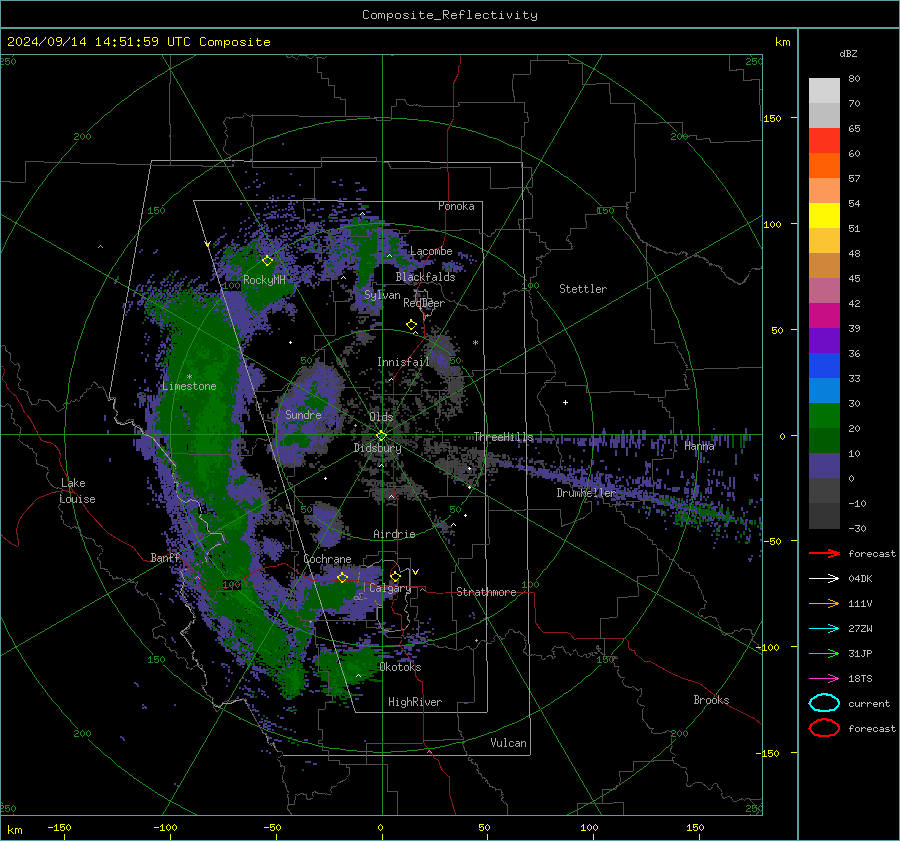
Task: Select the Sylvan label
Action: click(382, 295)
